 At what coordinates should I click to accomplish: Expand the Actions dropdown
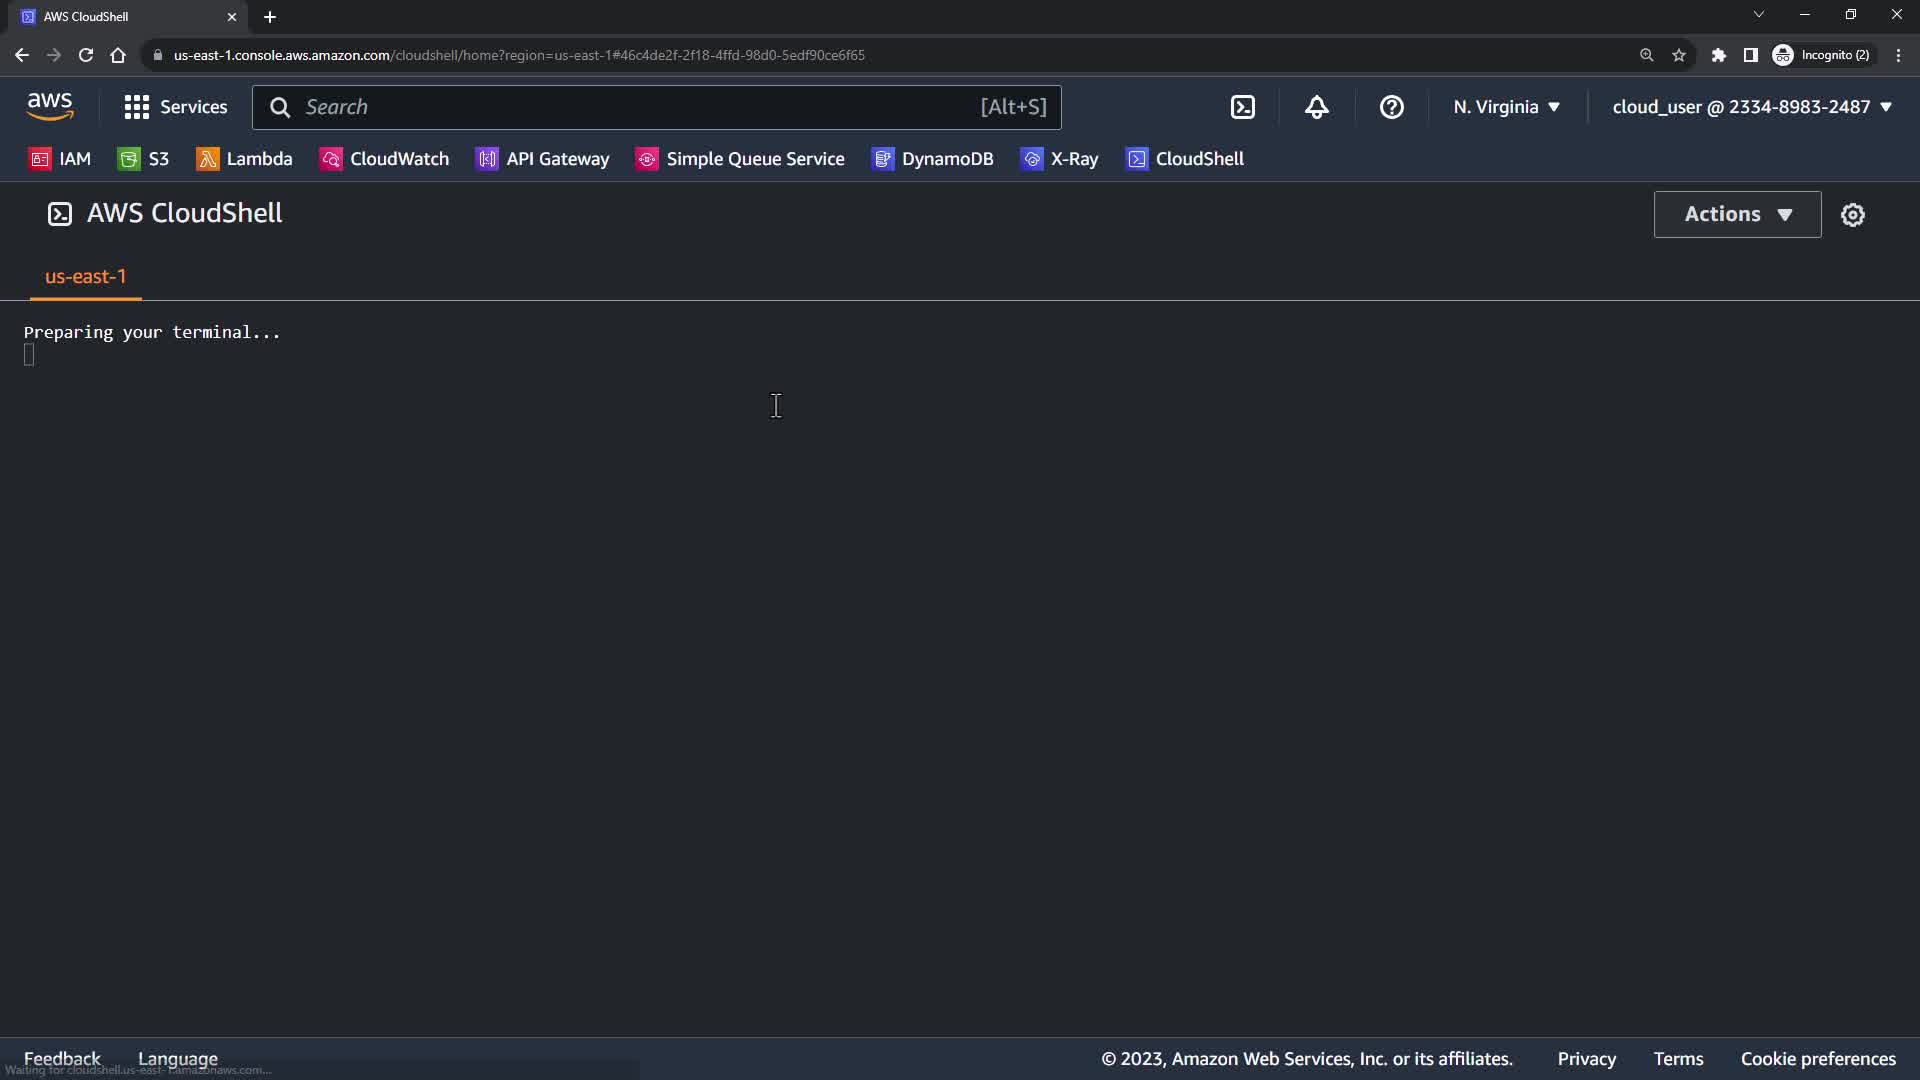click(x=1737, y=214)
